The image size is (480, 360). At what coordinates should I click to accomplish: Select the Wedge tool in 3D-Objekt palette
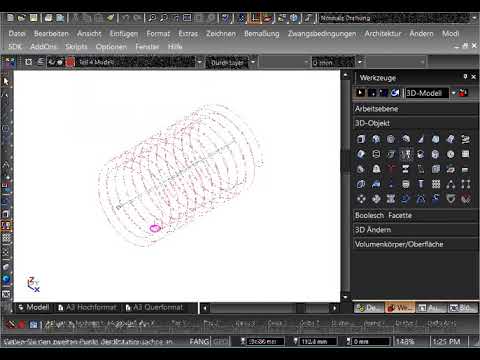421,139
